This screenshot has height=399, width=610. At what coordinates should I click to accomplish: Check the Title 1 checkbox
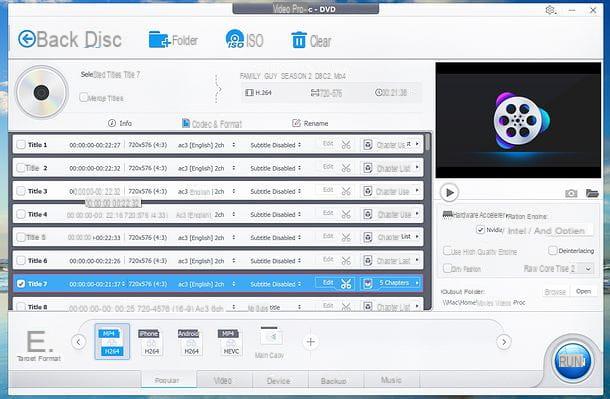21,145
